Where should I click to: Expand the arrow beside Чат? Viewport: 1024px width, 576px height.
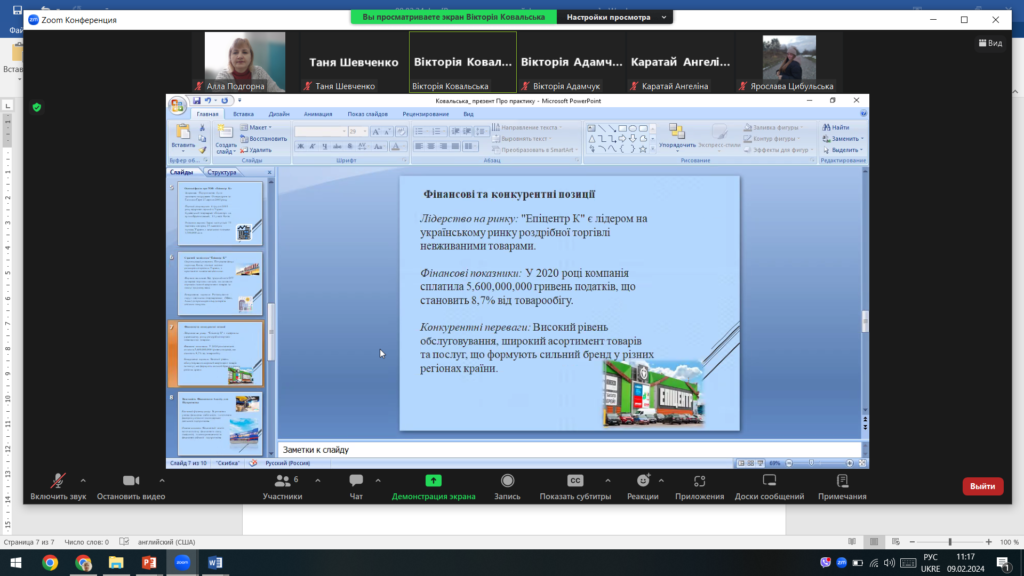(x=378, y=481)
